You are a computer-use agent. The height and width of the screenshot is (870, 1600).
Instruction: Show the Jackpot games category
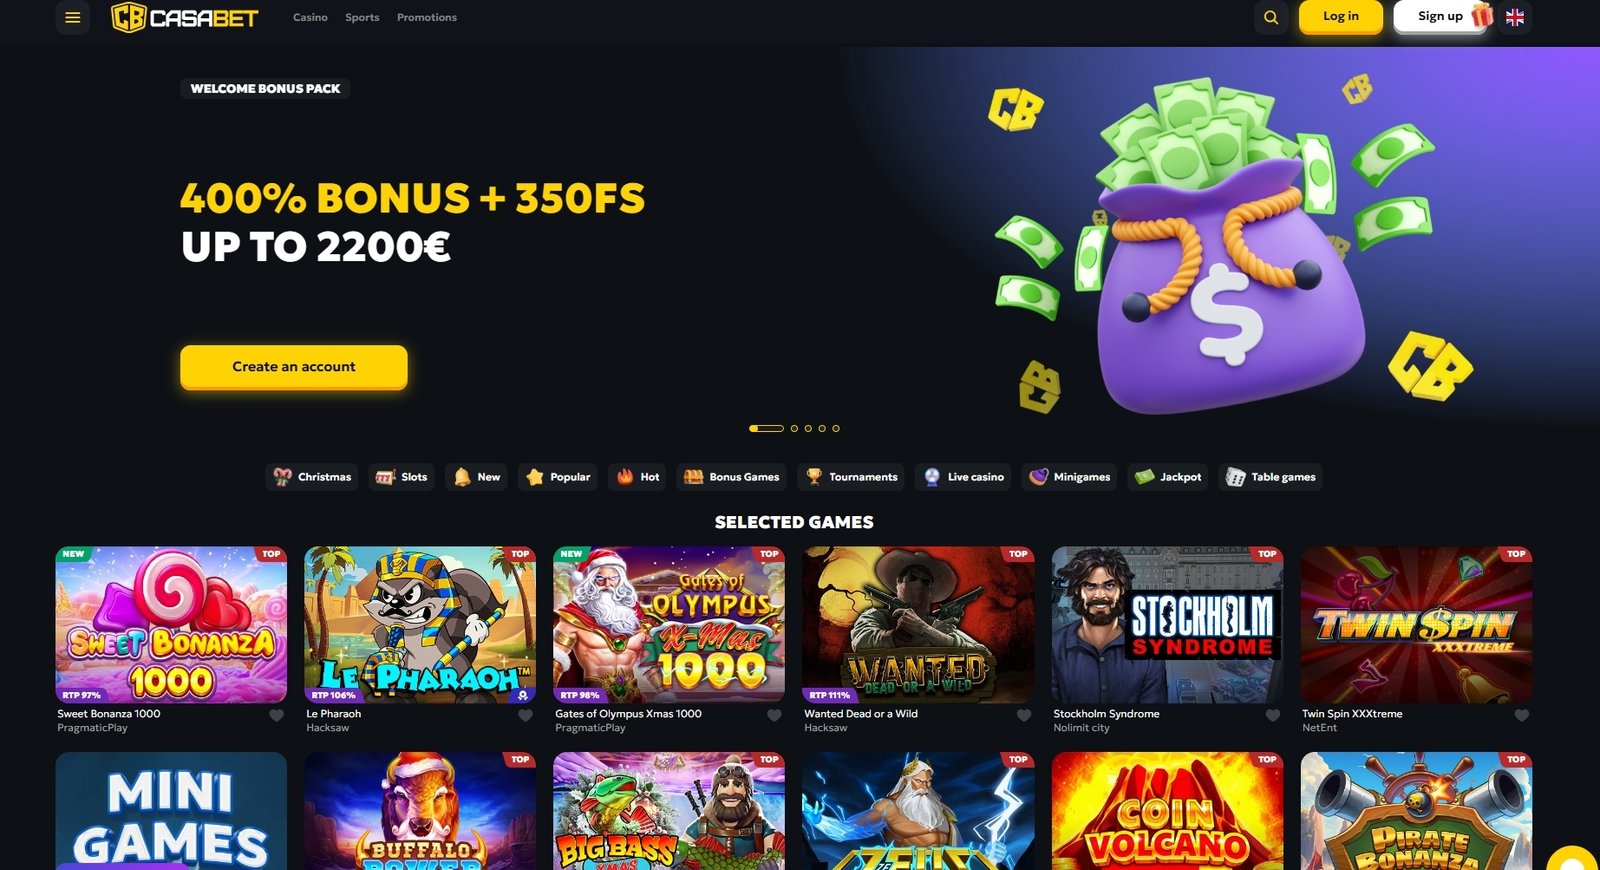[x=1168, y=477]
